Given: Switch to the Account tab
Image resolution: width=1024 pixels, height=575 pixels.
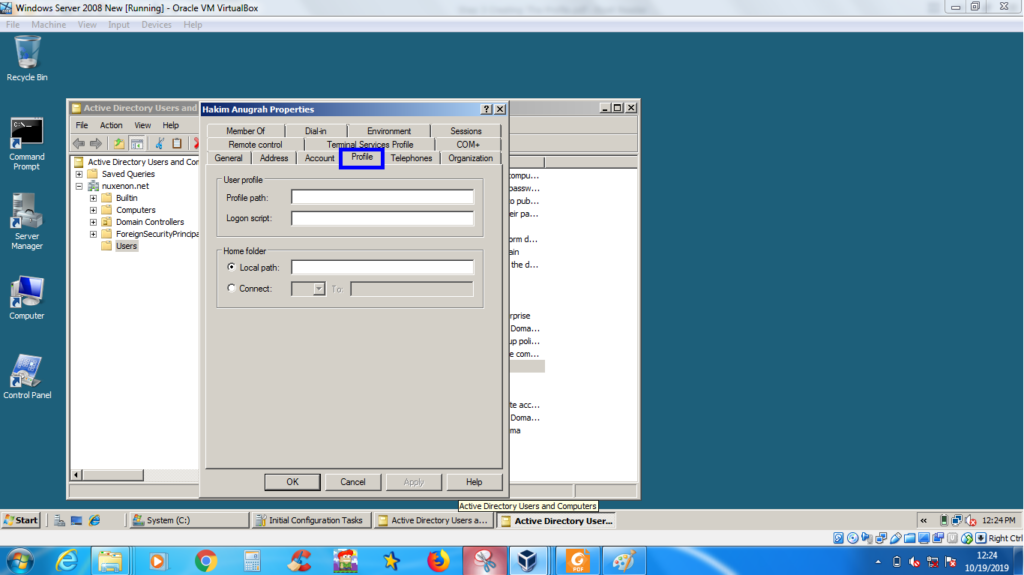Looking at the screenshot, I should [x=319, y=158].
